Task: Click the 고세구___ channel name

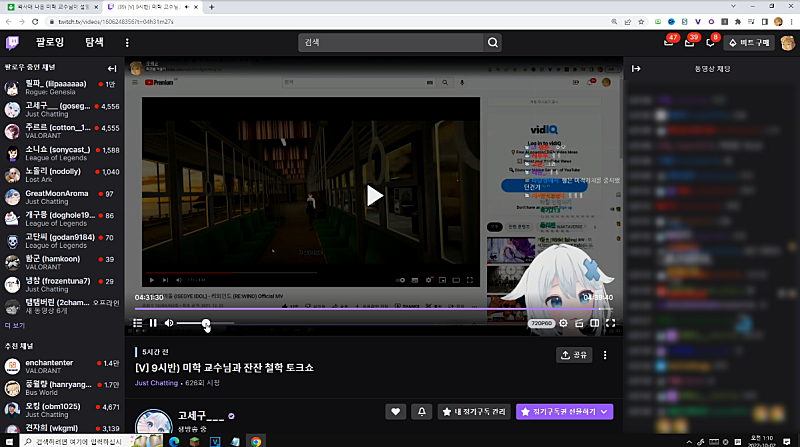Action: pyautogui.click(x=201, y=416)
